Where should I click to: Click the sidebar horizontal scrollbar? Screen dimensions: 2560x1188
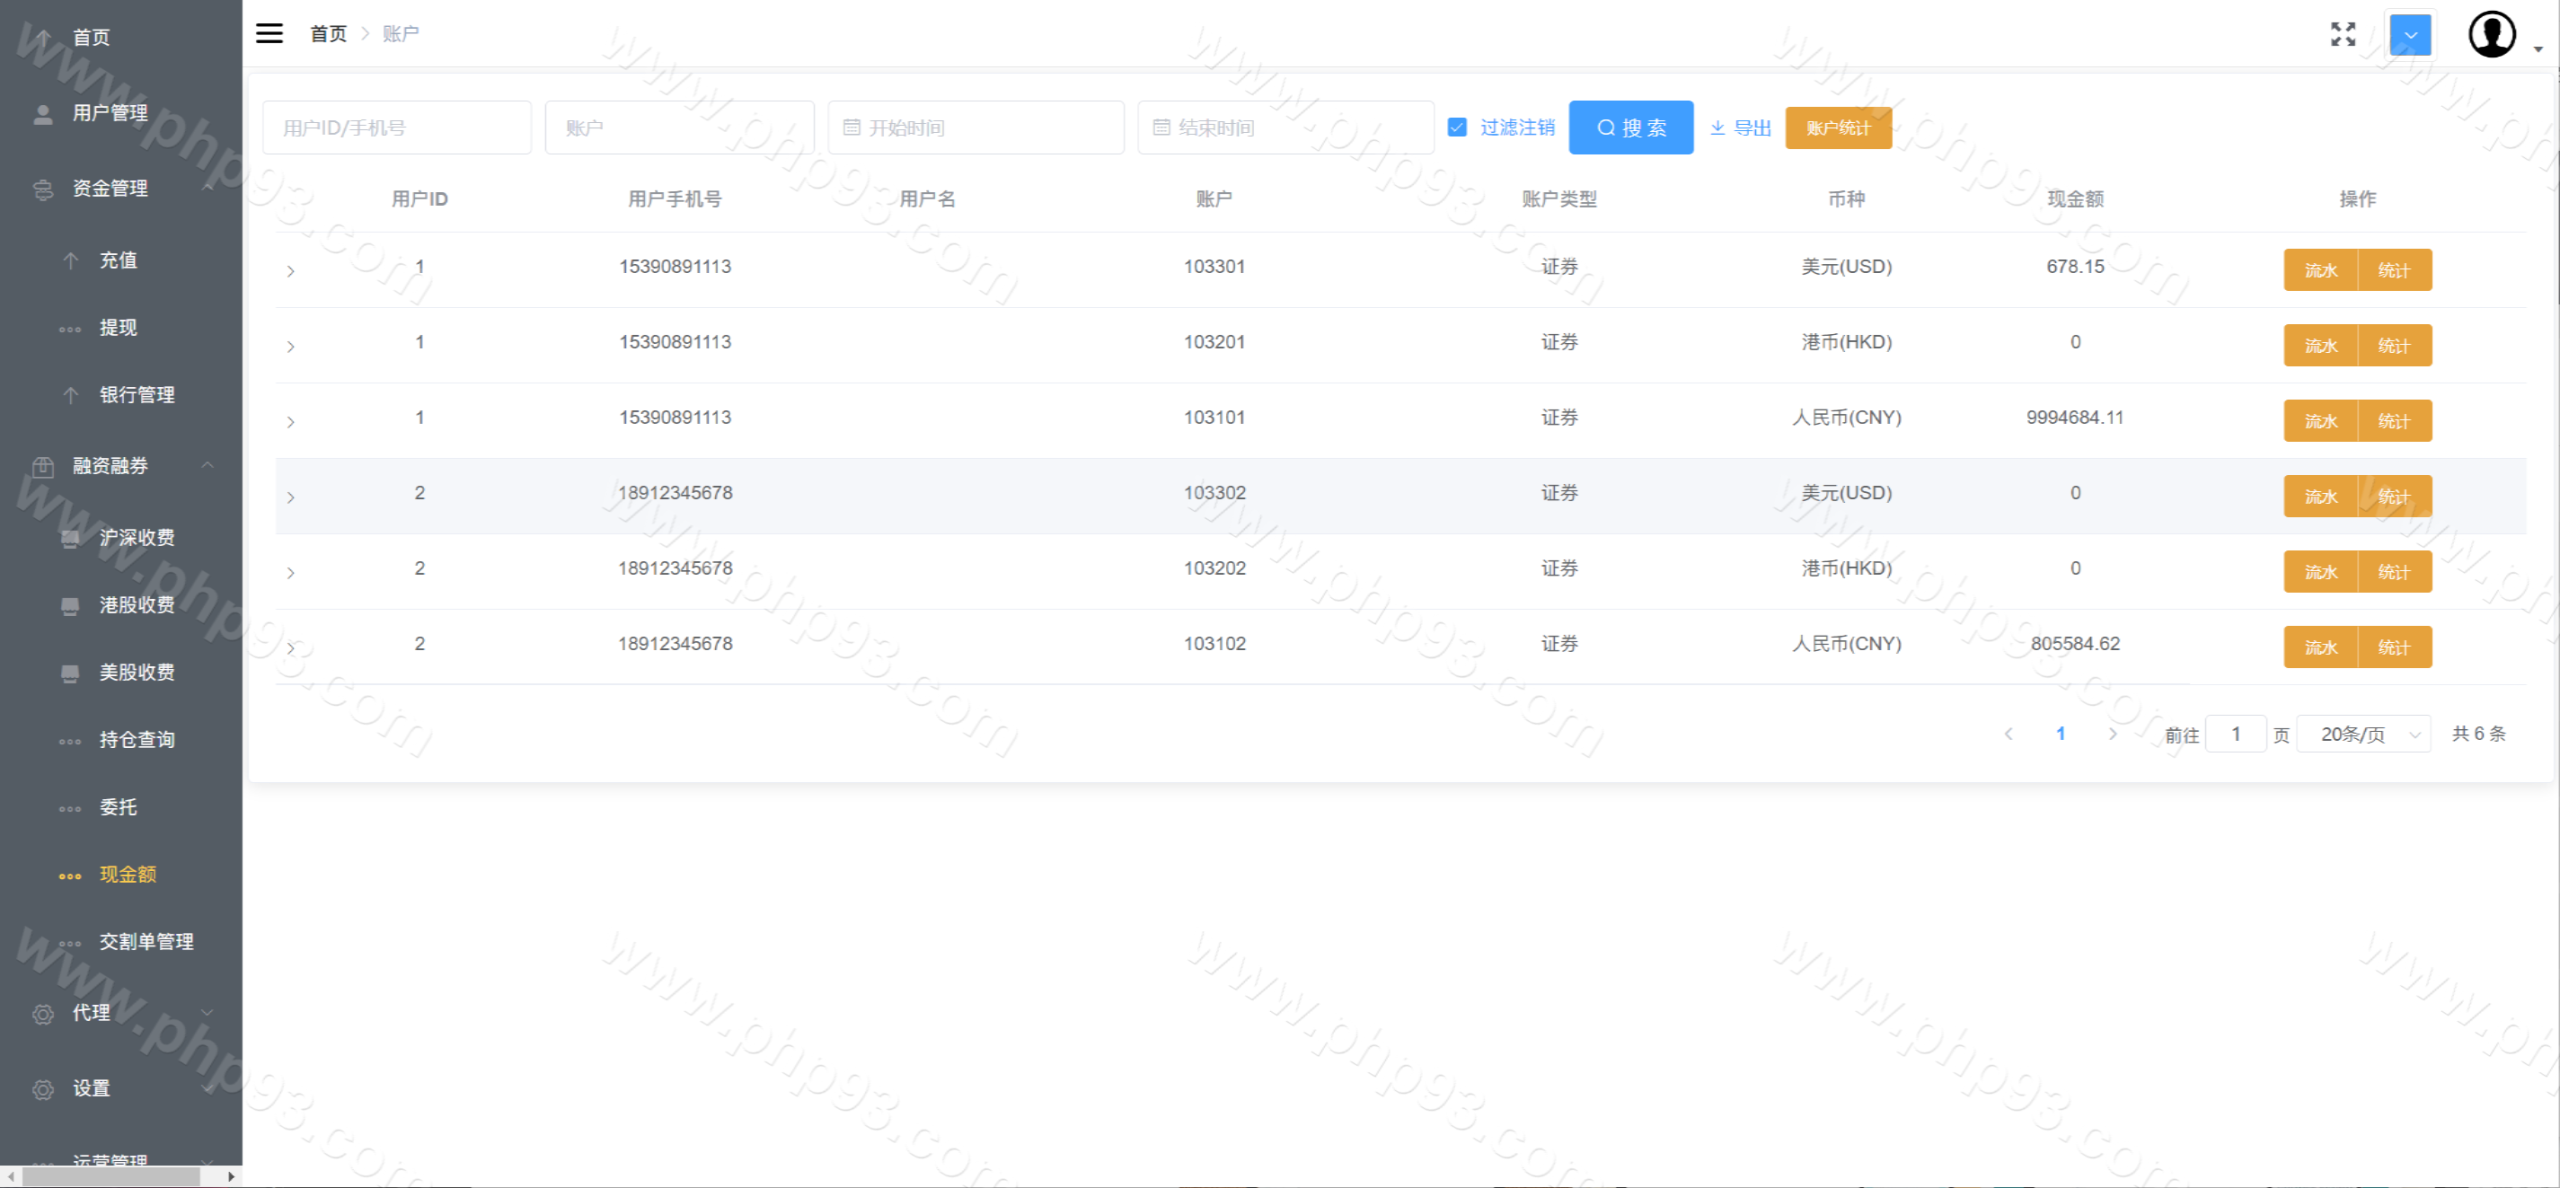point(110,1177)
